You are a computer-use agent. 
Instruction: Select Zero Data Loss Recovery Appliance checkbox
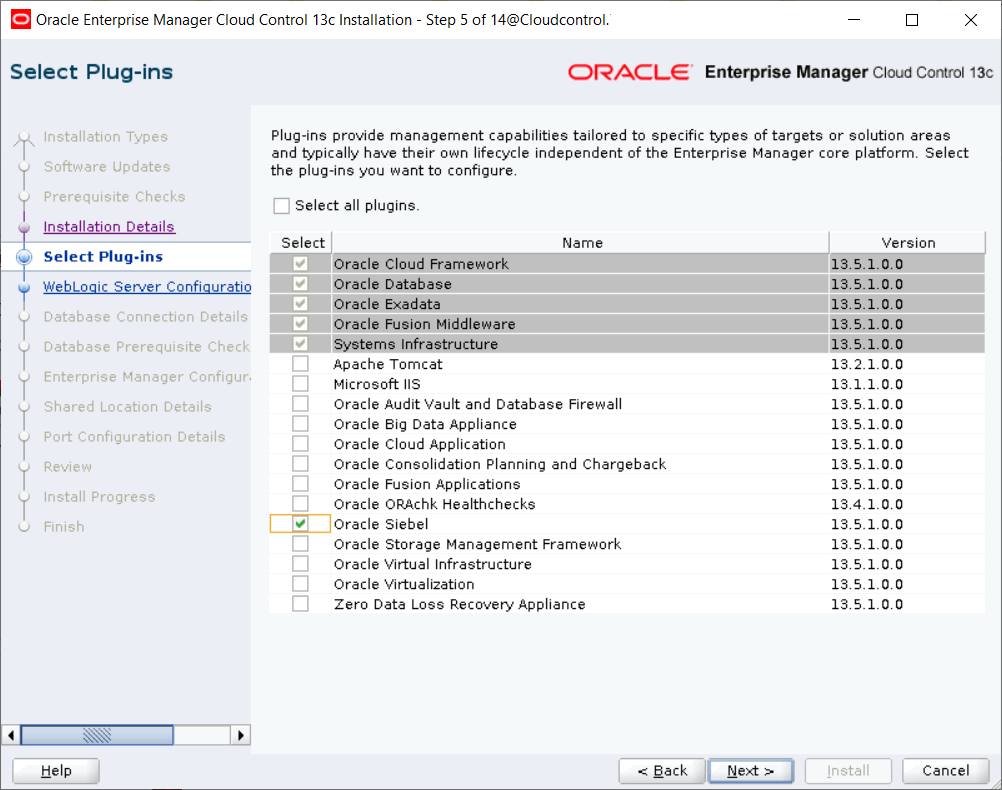pos(300,604)
